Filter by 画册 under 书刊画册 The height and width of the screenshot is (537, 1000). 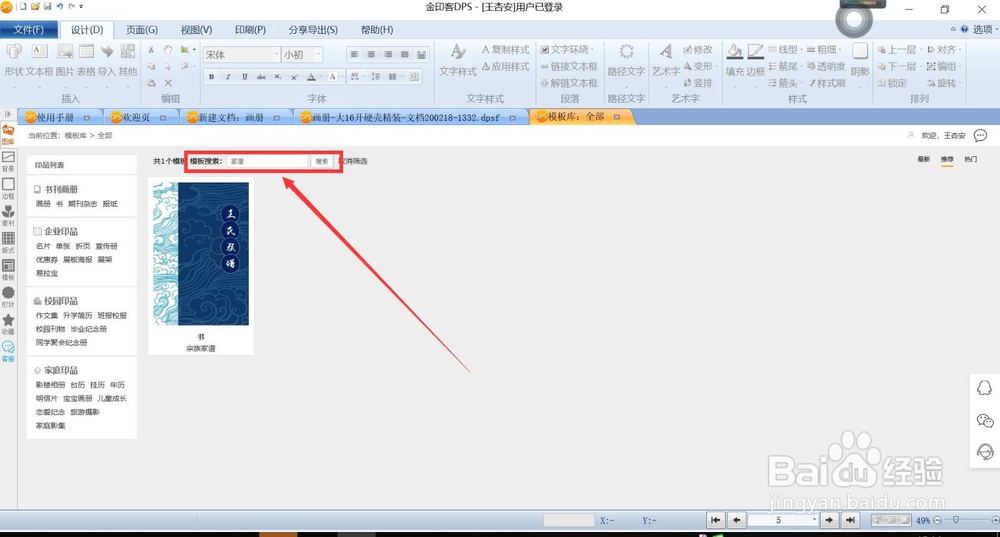click(43, 204)
